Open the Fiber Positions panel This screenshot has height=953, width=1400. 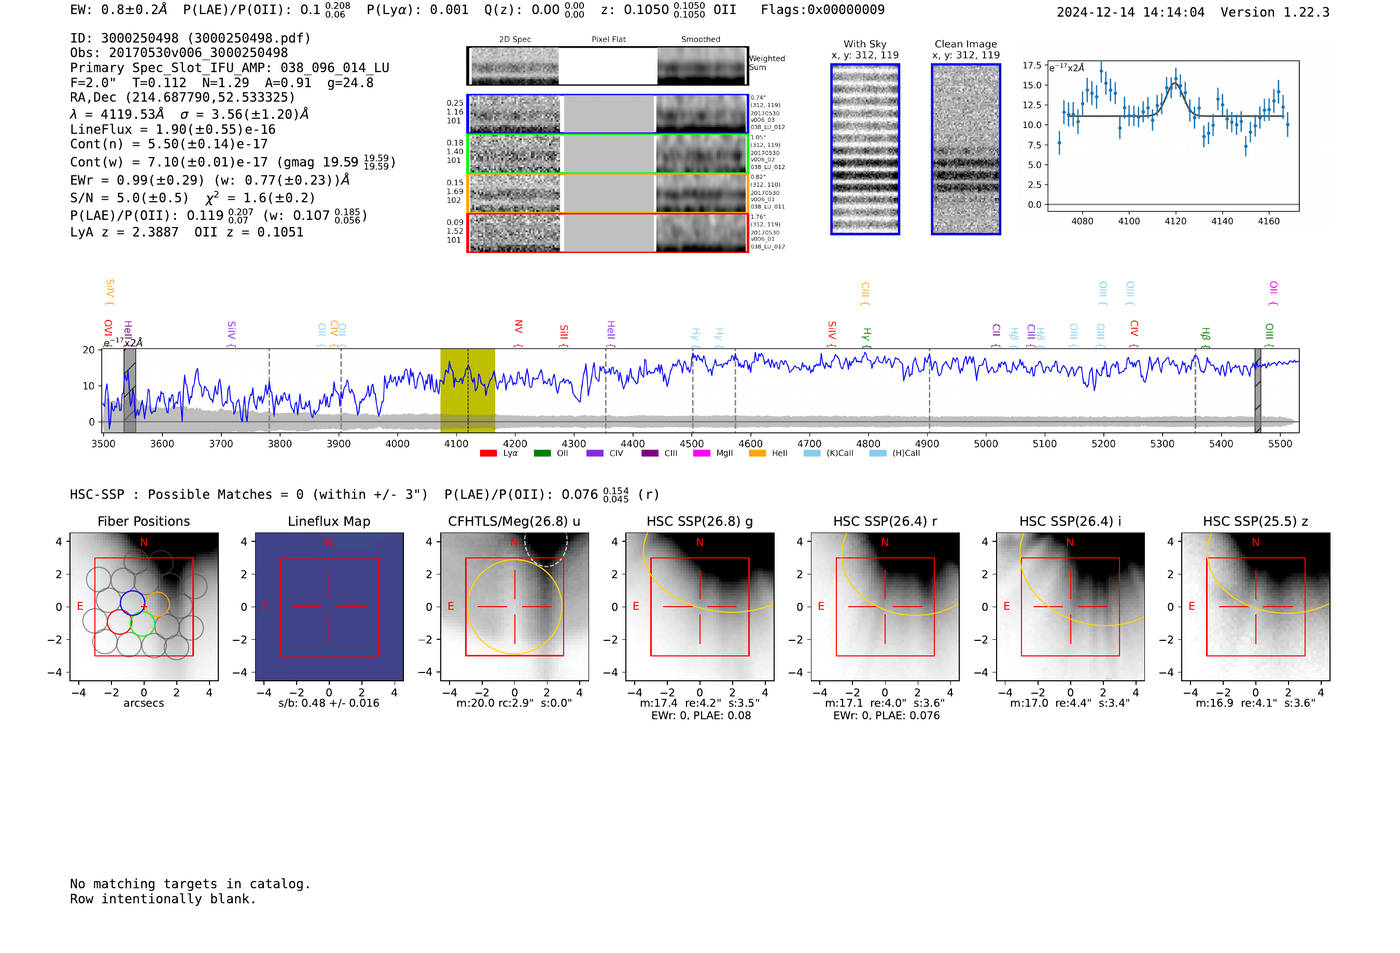coord(144,607)
